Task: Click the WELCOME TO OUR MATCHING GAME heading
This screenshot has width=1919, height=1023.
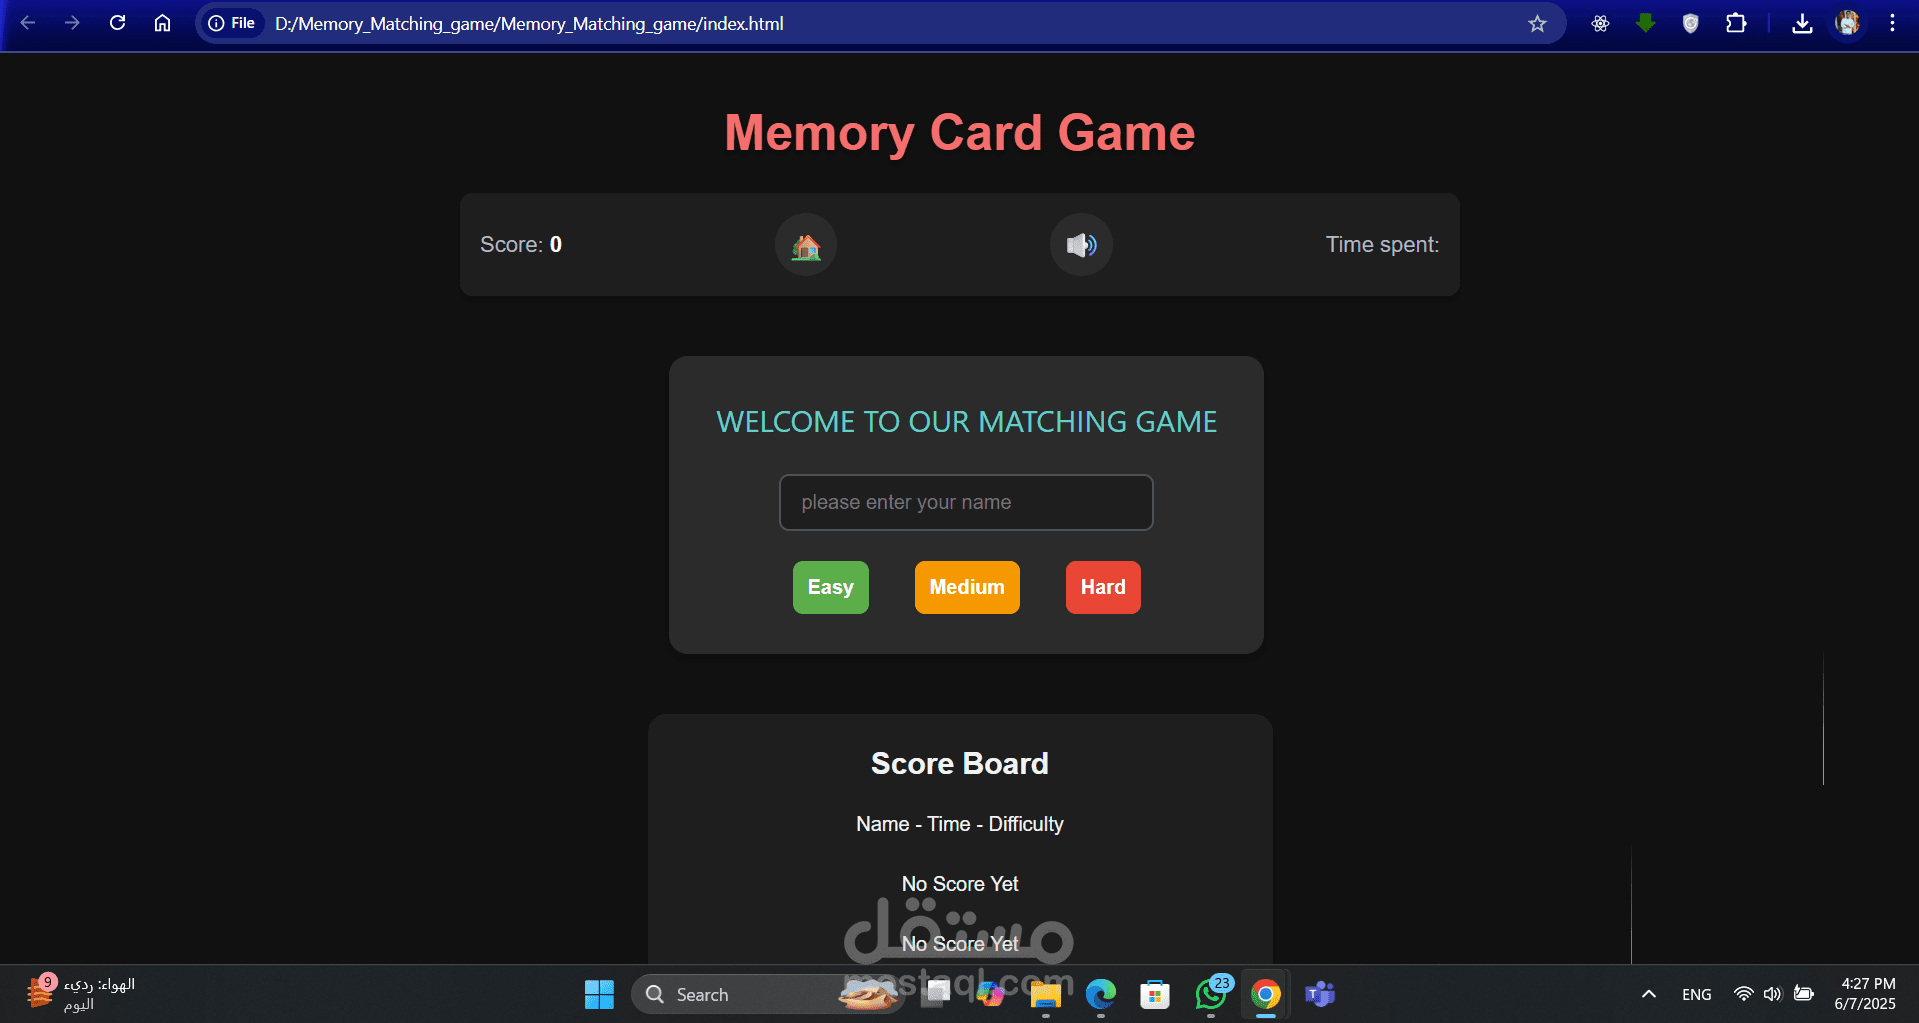Action: (966, 422)
